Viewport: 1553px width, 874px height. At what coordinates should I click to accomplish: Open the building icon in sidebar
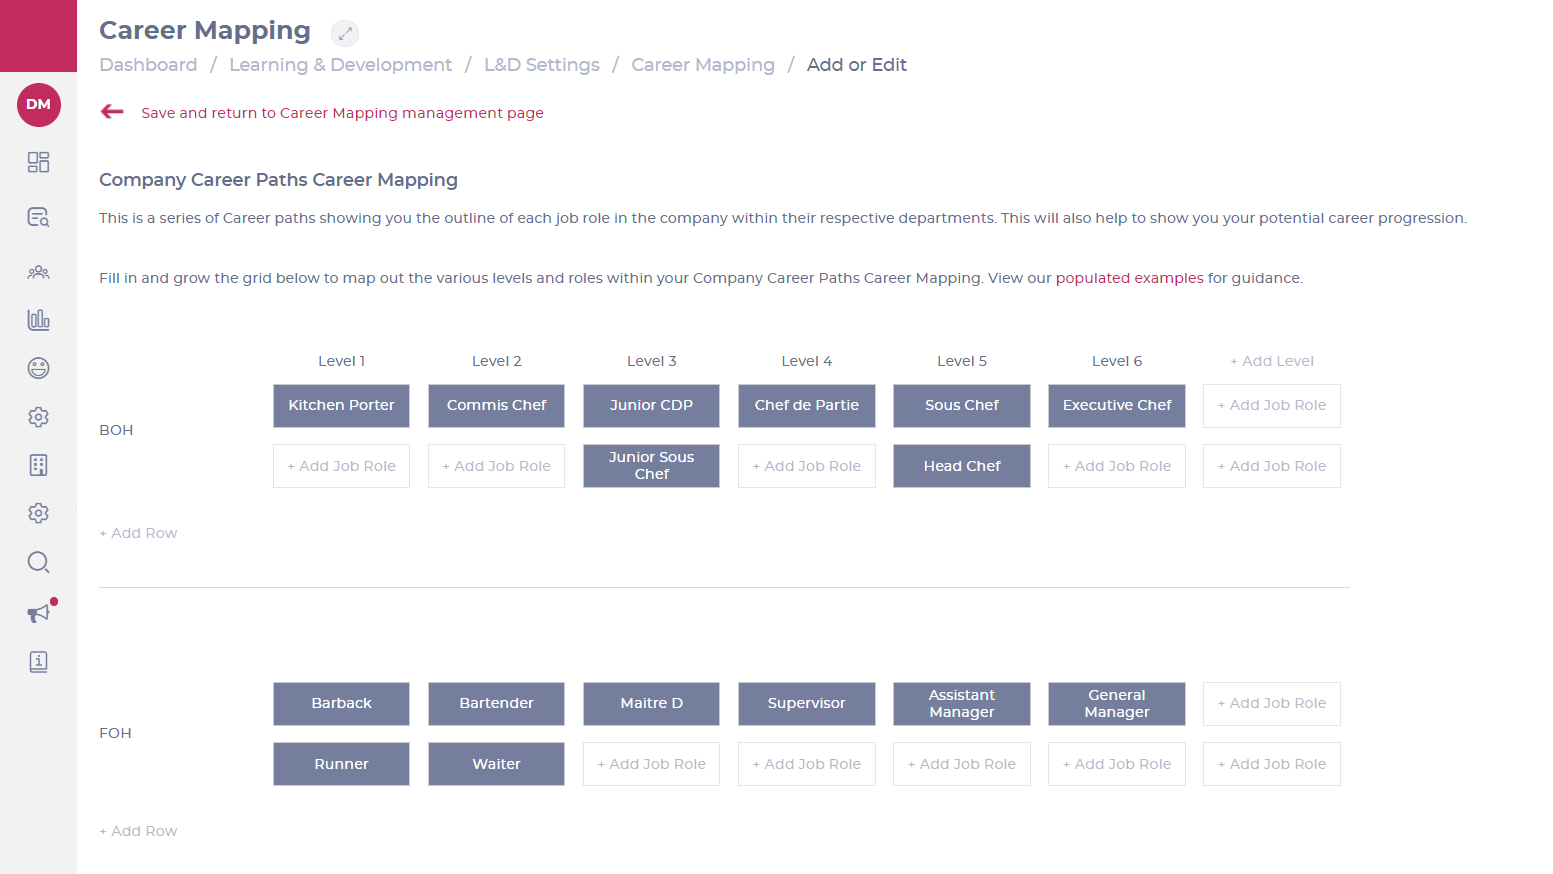point(38,465)
